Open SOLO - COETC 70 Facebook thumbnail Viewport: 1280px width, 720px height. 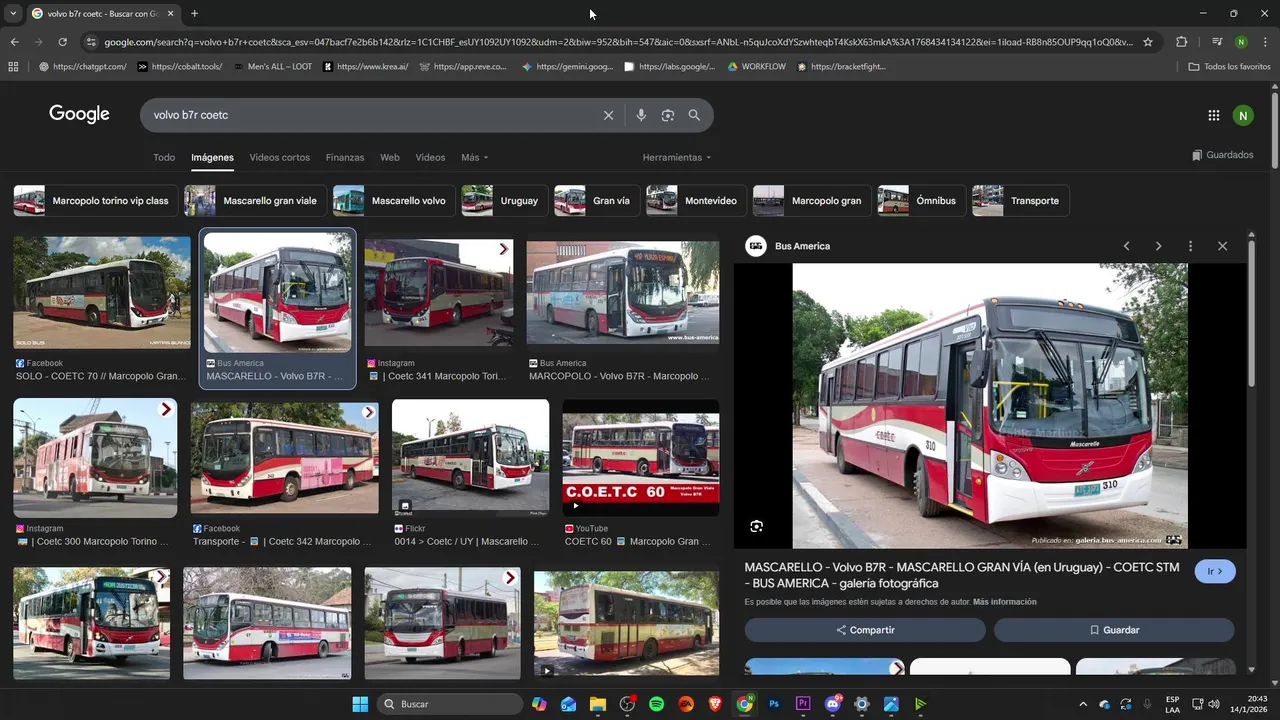[x=102, y=293]
